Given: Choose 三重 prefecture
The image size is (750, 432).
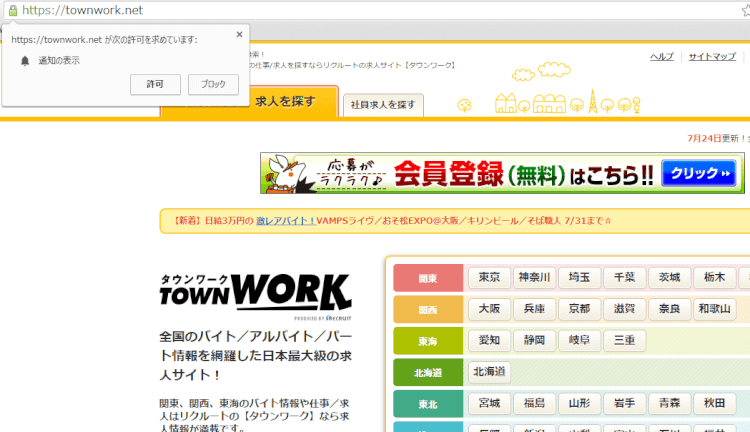Looking at the screenshot, I should 624,341.
